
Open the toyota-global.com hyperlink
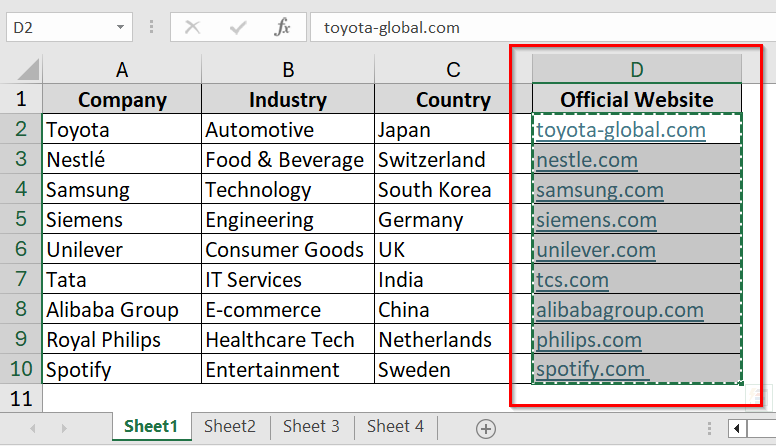pyautogui.click(x=621, y=130)
